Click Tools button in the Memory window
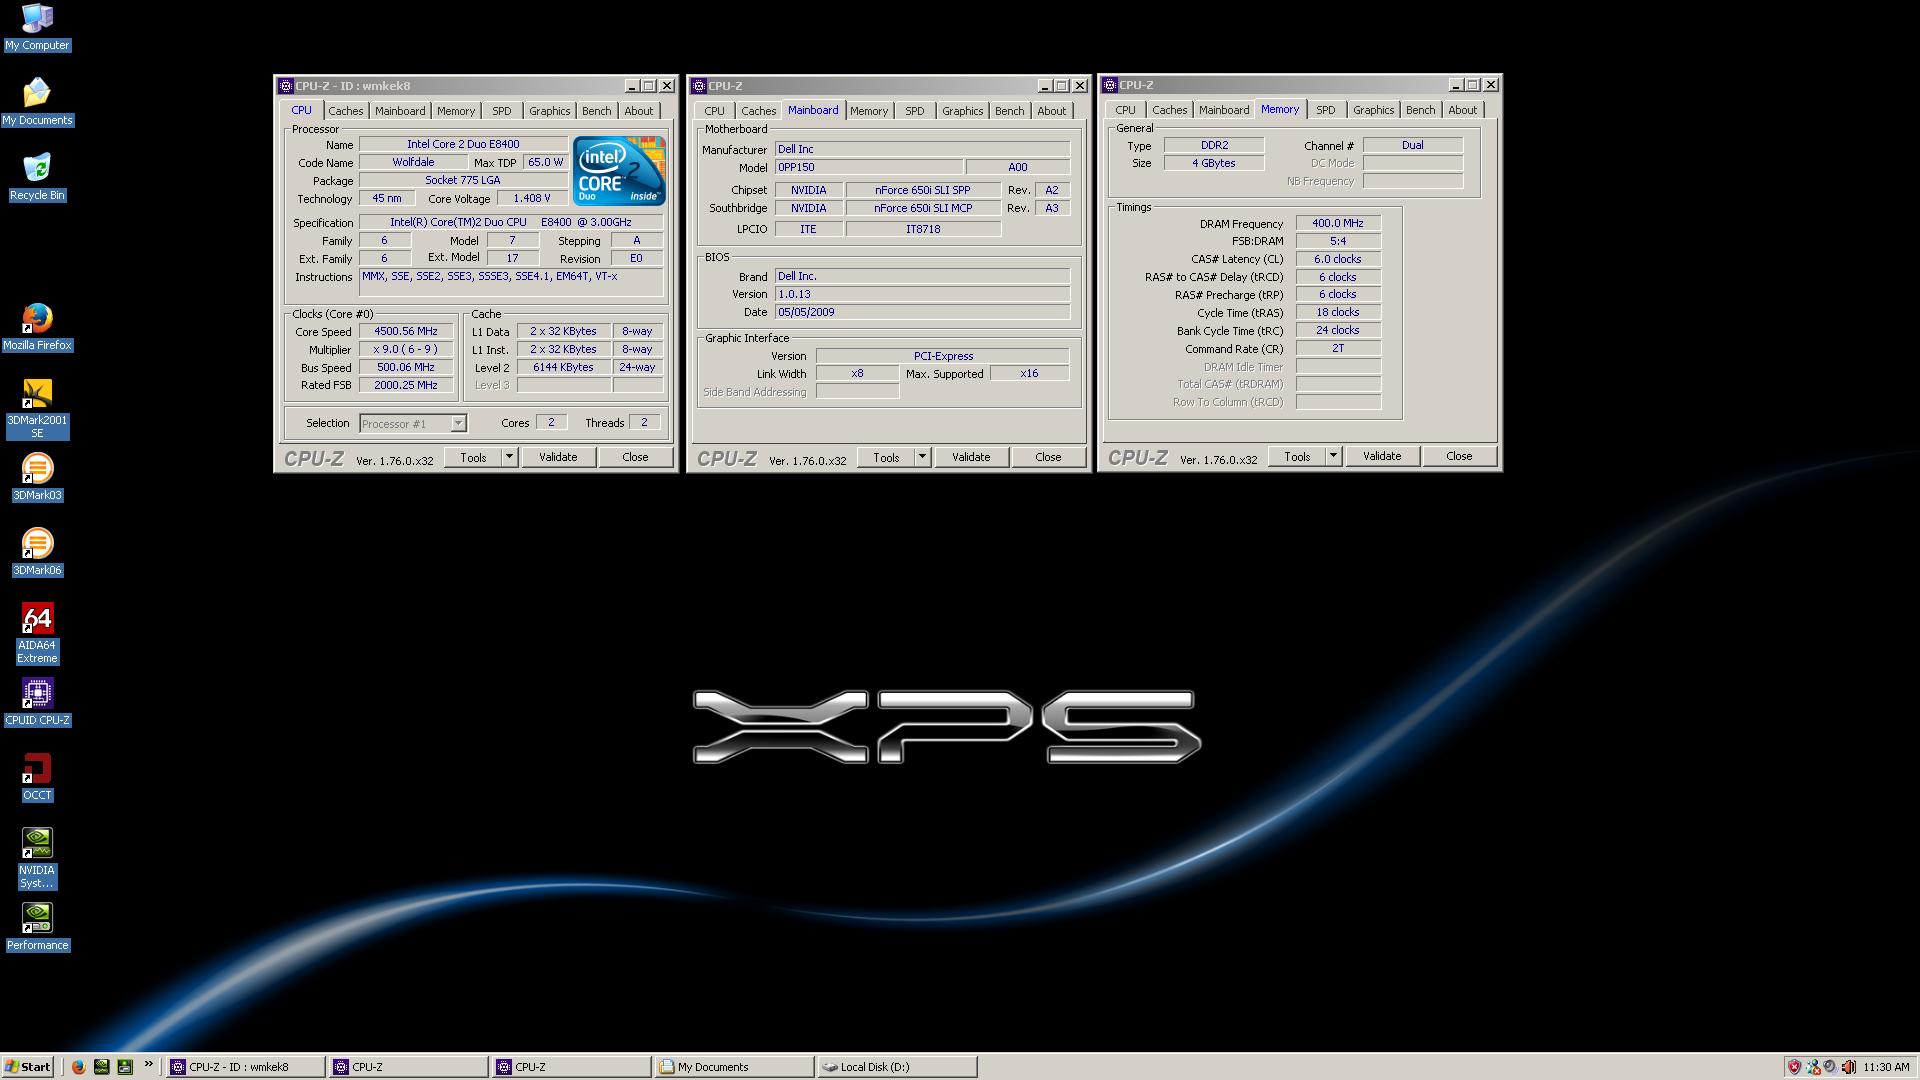Viewport: 1920px width, 1080px height. click(x=1297, y=456)
